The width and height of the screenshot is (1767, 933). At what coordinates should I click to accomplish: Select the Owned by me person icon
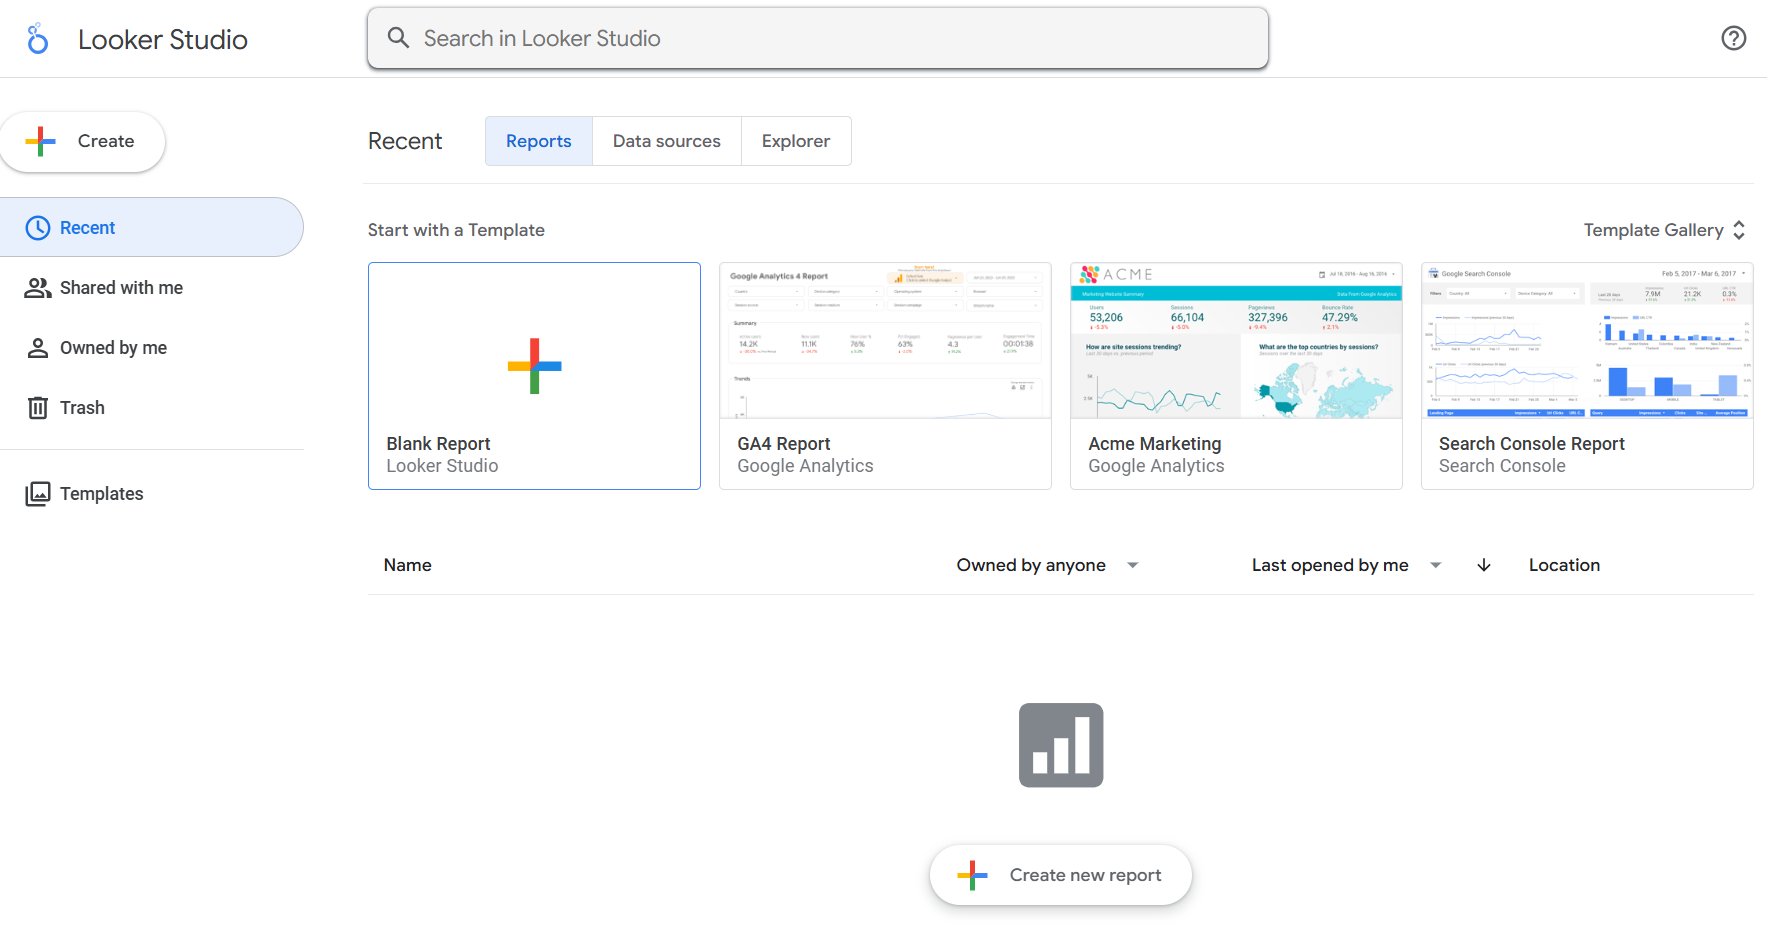point(37,347)
